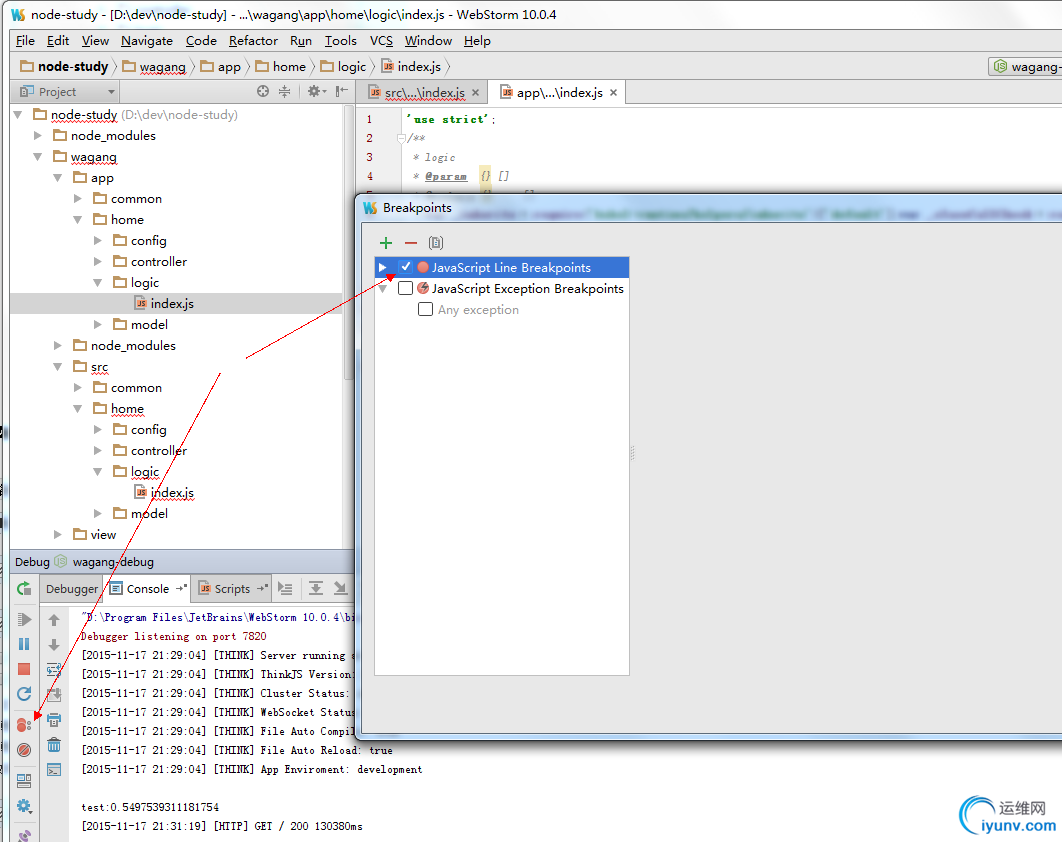Viewport: 1062px width, 842px height.
Task: Collapse node-study root folder
Action: pyautogui.click(x=18, y=114)
